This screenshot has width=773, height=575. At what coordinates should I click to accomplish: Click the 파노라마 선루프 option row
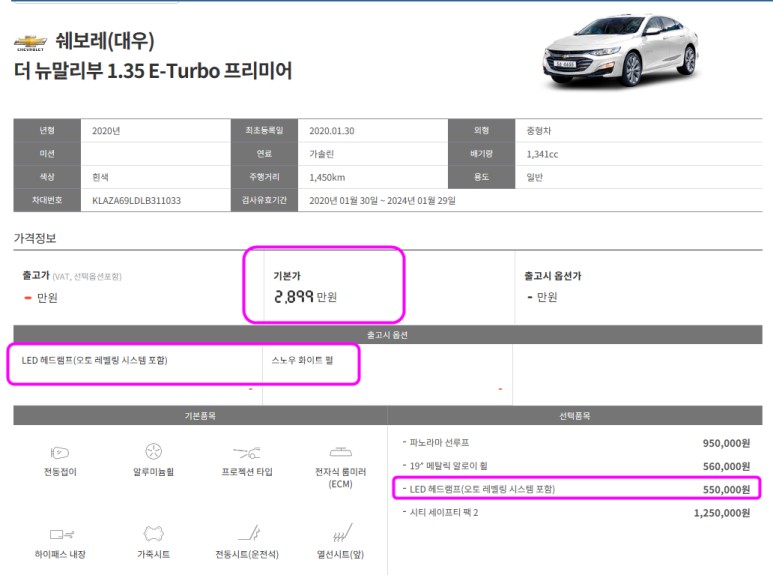pyautogui.click(x=576, y=443)
